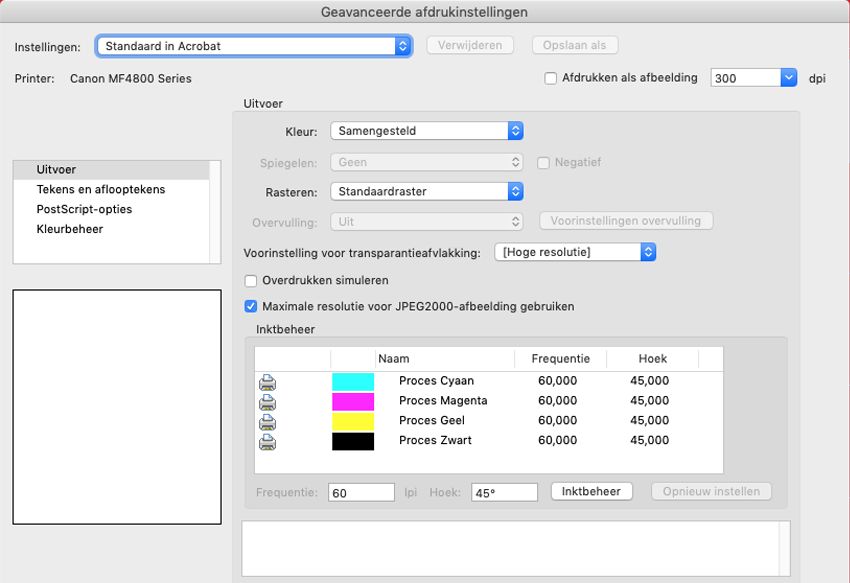Toggle printer icon for Proces Zwart
Viewport: 850px width, 583px height.
pyautogui.click(x=267, y=442)
